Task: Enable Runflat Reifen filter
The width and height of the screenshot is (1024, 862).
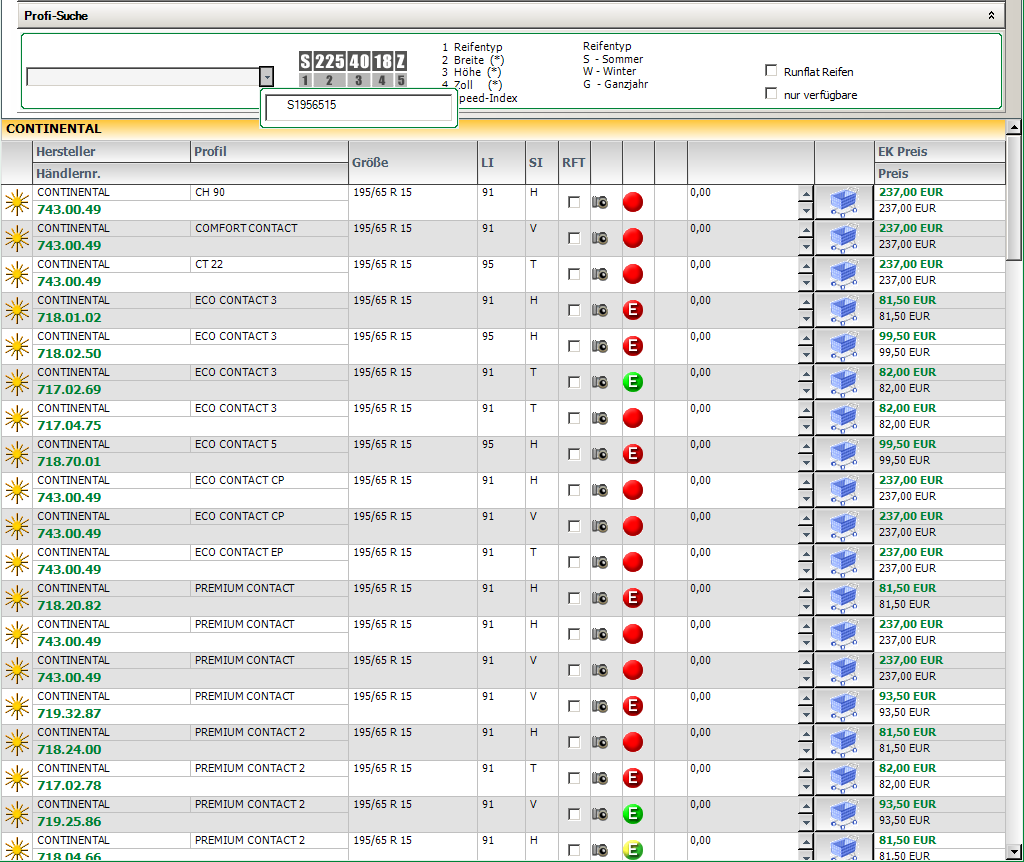Action: pos(771,71)
